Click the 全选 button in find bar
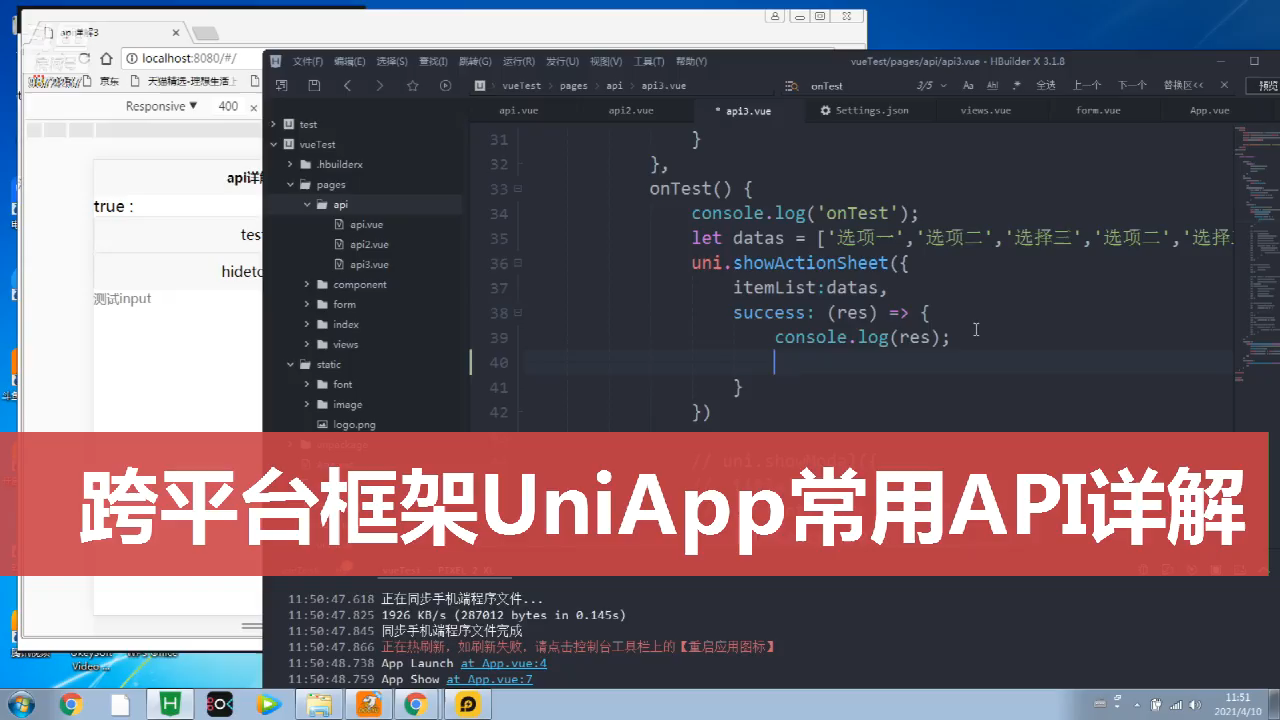Image resolution: width=1280 pixels, height=720 pixels. [1046, 86]
